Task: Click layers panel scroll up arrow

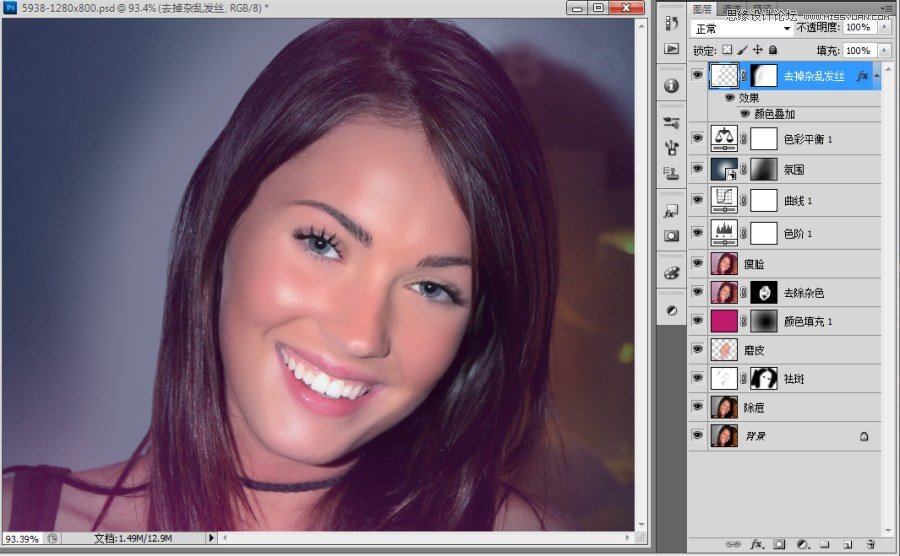Action: point(889,69)
